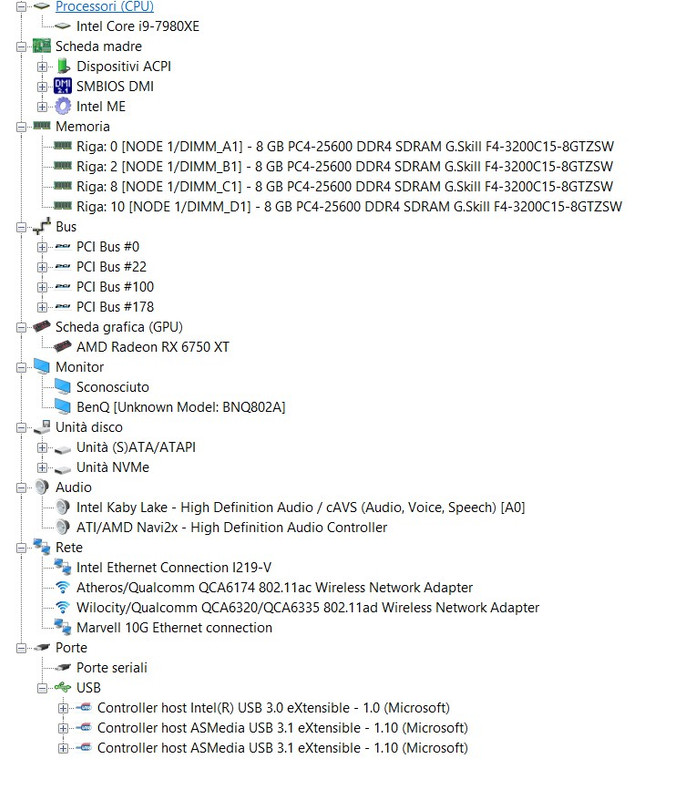Select Intel Kaby Lake High Definition Audio

(301, 508)
